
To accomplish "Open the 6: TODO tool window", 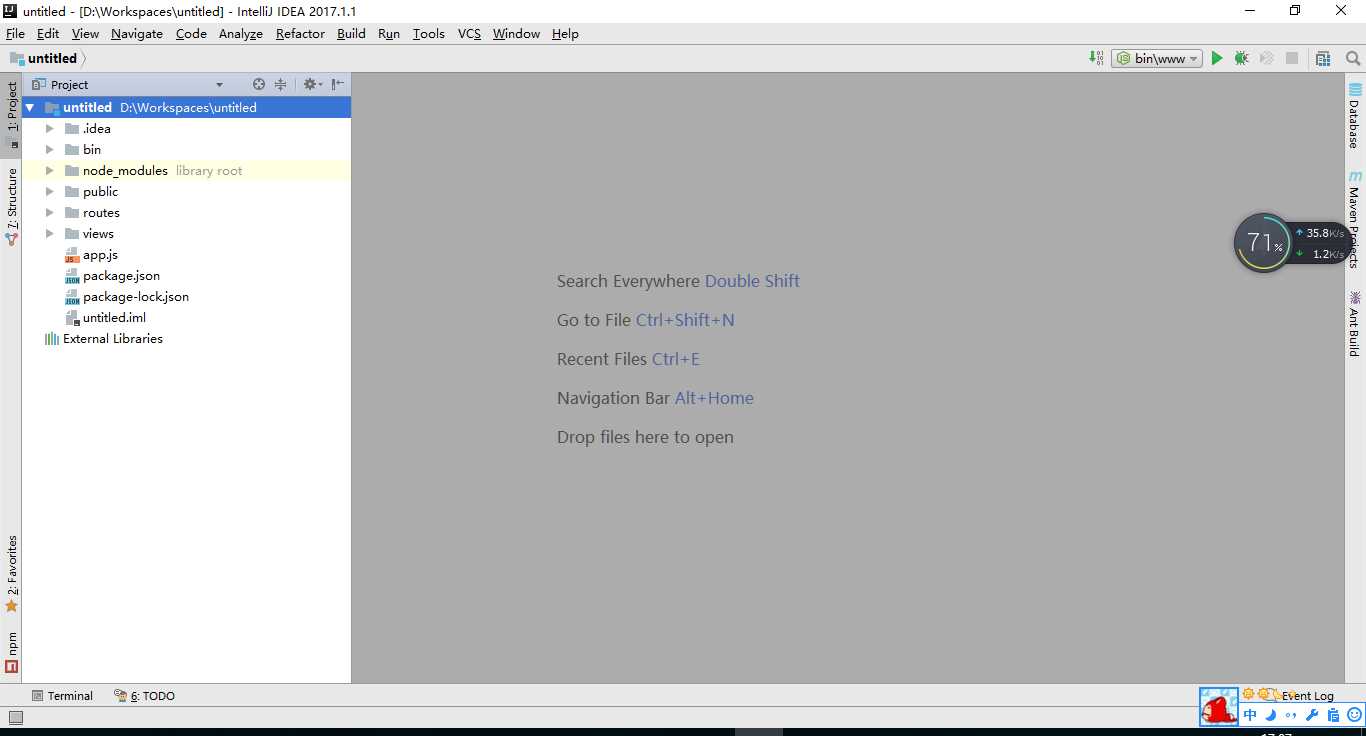I will [144, 696].
